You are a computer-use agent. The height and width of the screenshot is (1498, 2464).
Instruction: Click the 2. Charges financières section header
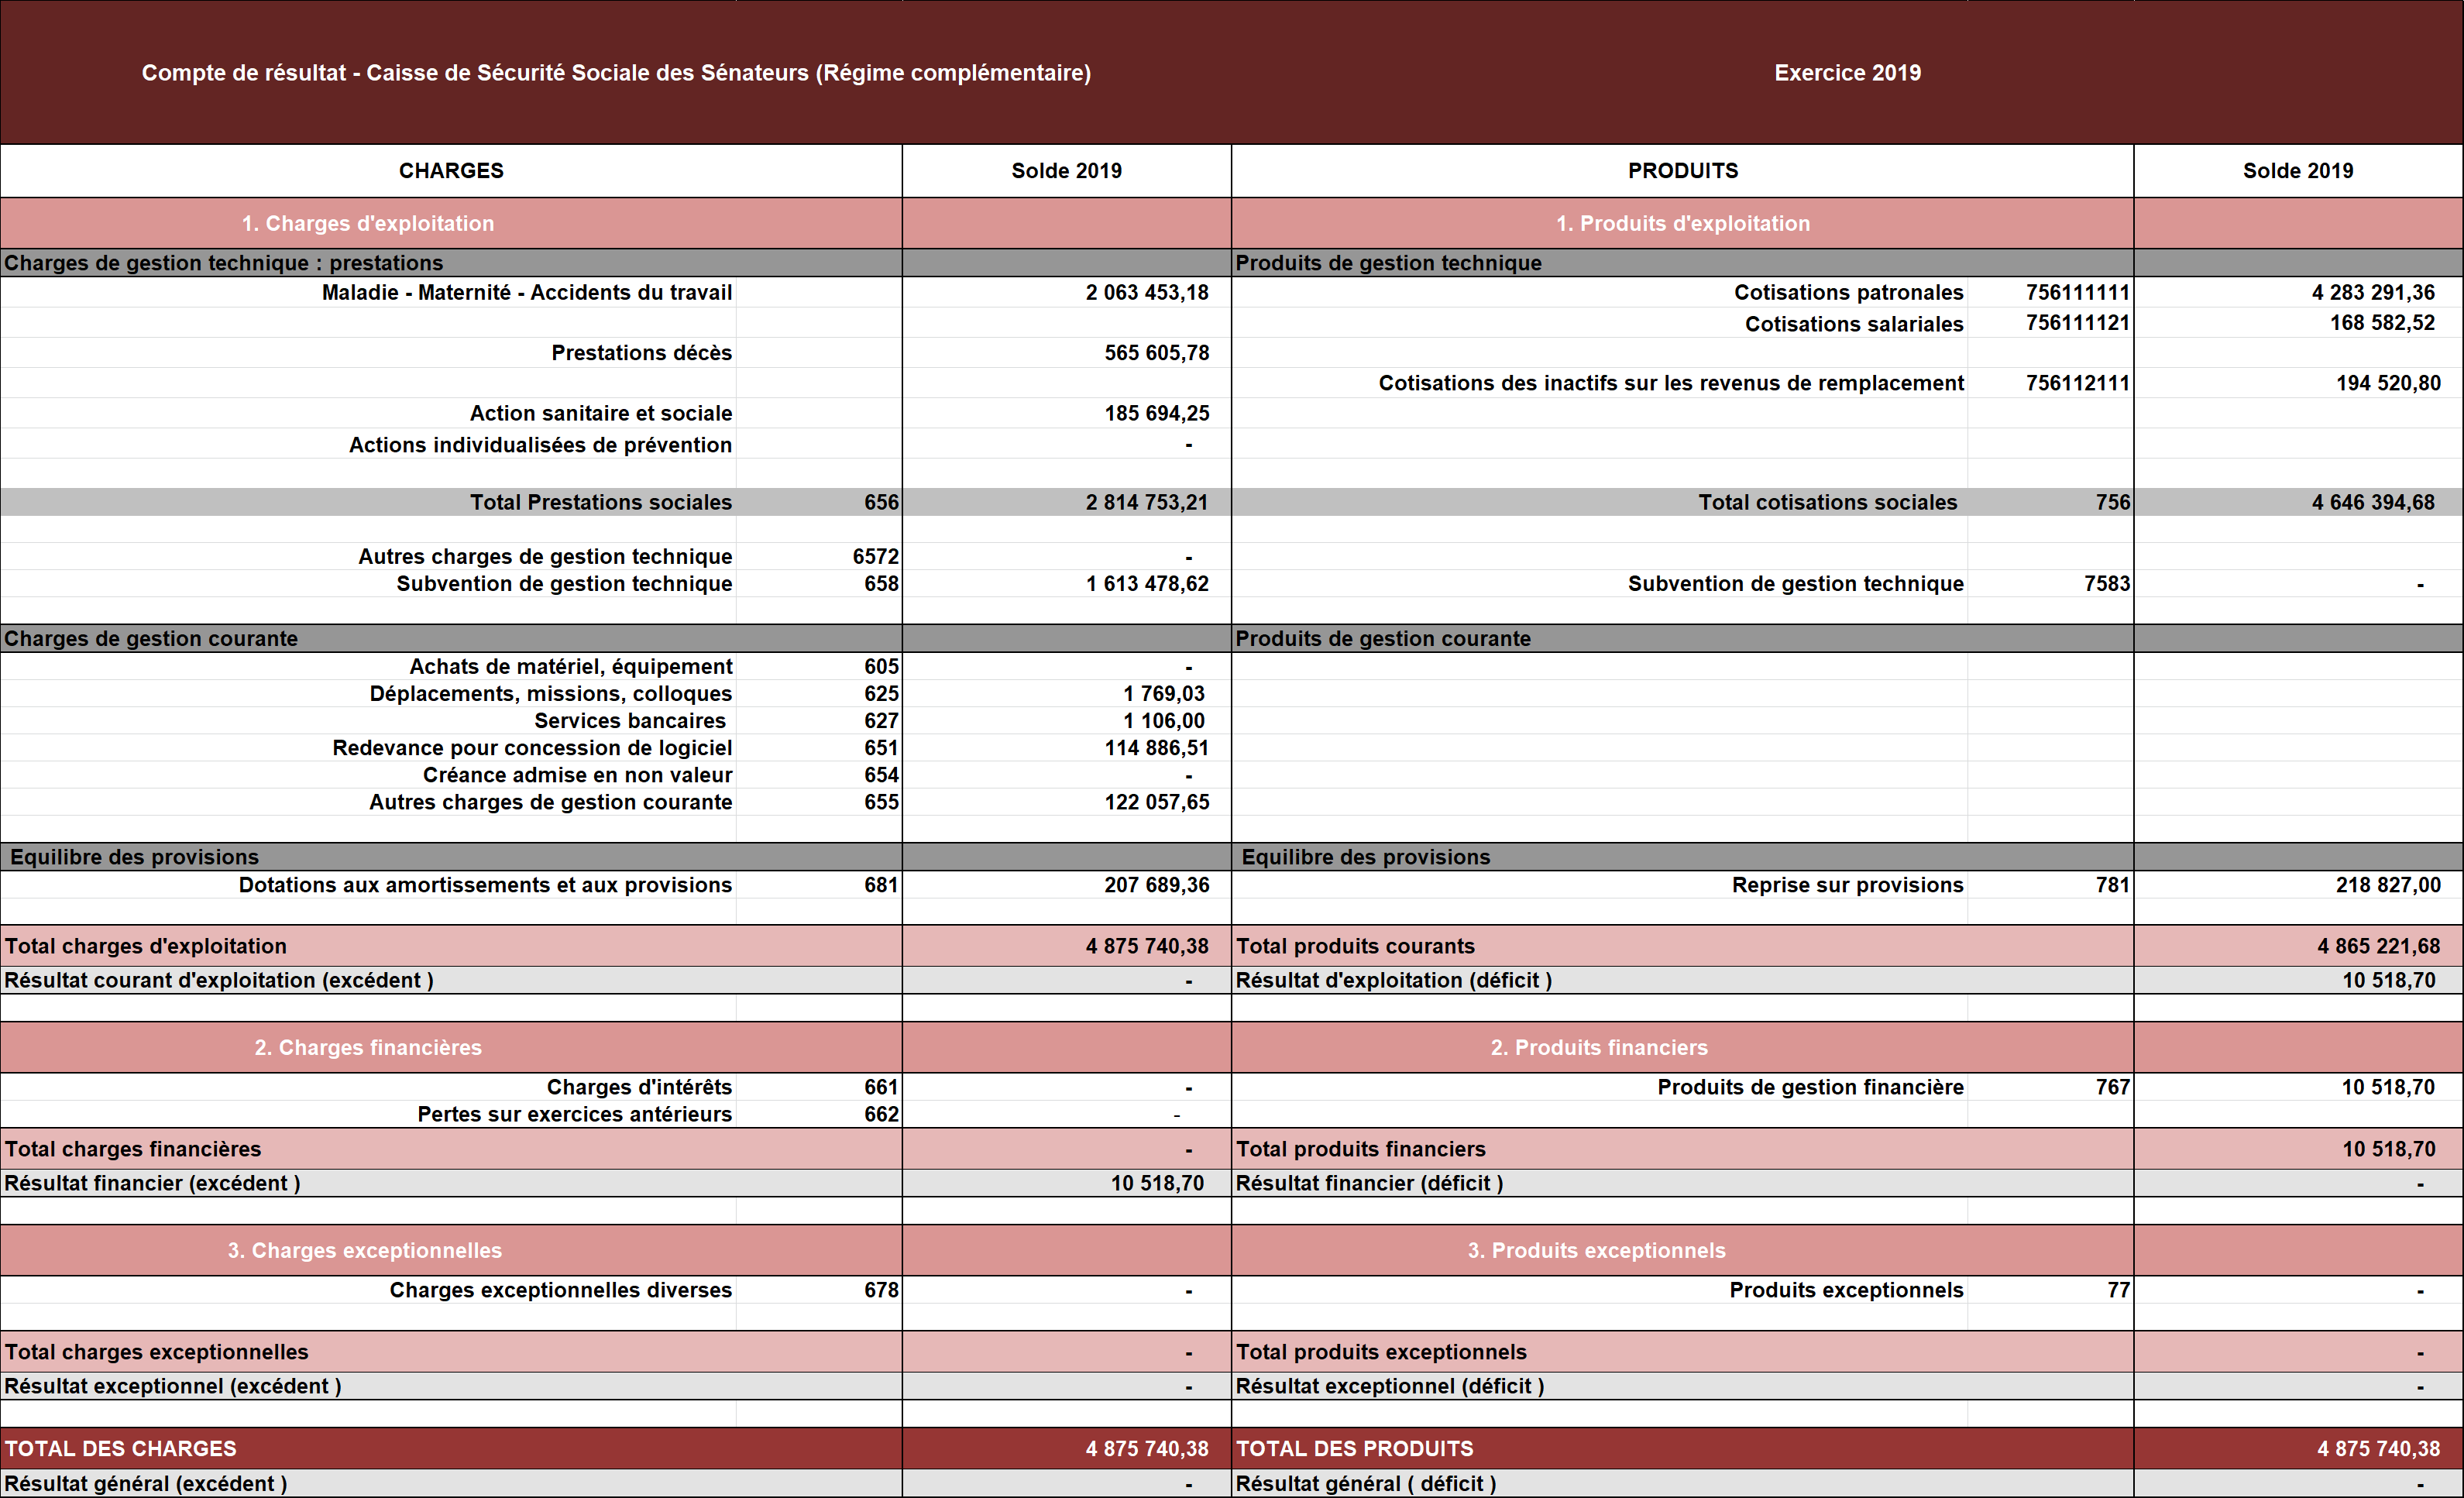pos(367,1047)
